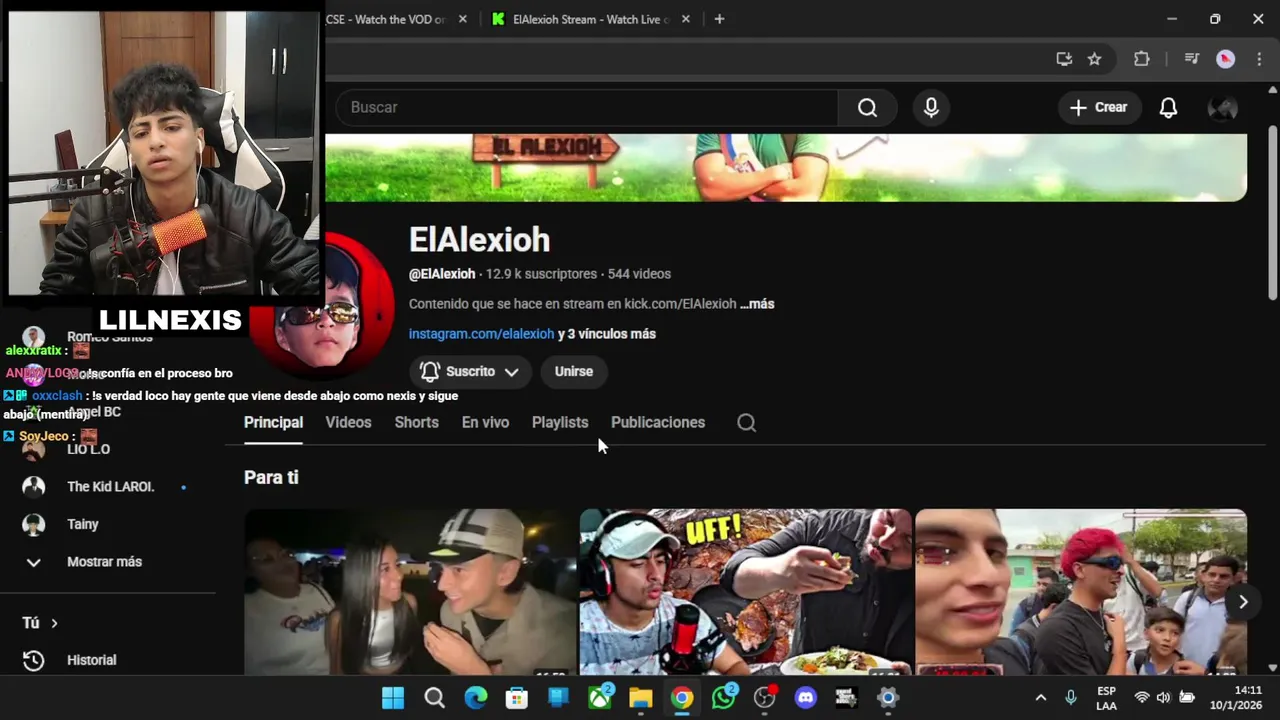Click the Buscar search field
The height and width of the screenshot is (720, 1280).
pos(587,107)
